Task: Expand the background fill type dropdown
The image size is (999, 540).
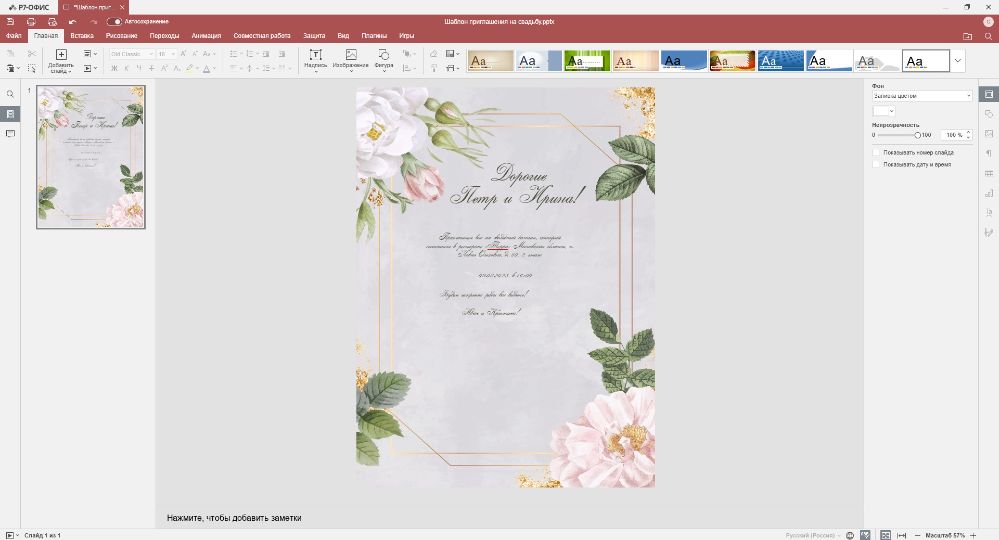Action: point(921,96)
